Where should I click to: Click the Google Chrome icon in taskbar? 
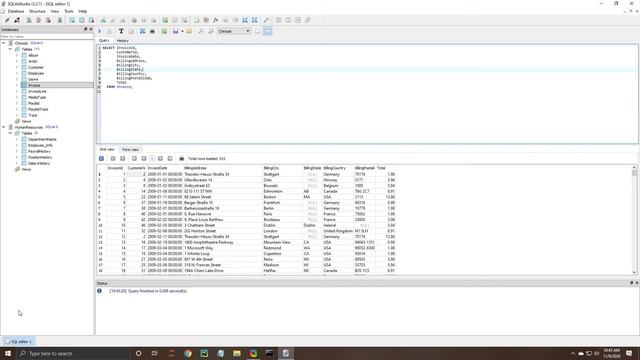(188, 353)
